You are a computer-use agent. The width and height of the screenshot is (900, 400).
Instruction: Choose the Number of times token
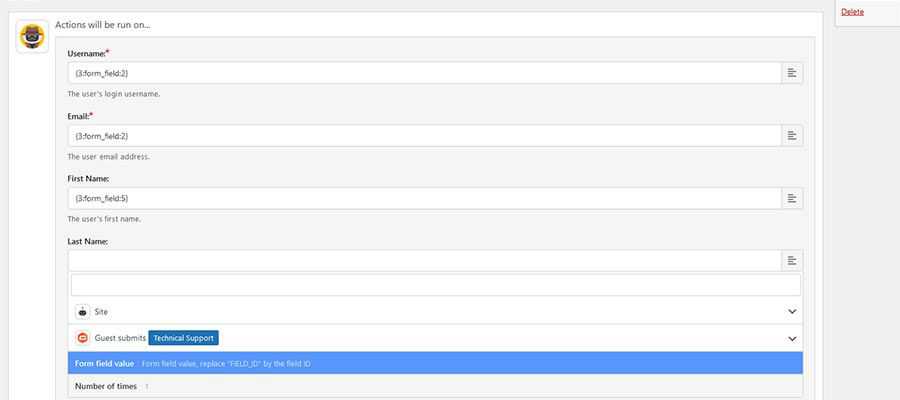point(108,385)
